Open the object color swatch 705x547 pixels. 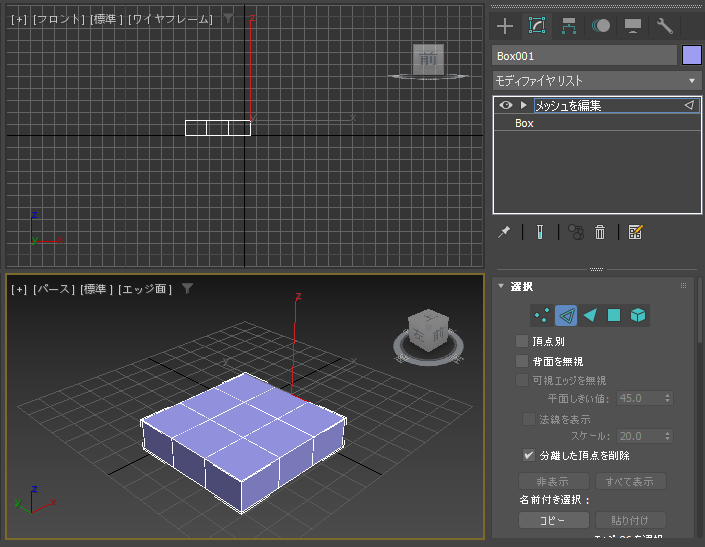pyautogui.click(x=692, y=56)
